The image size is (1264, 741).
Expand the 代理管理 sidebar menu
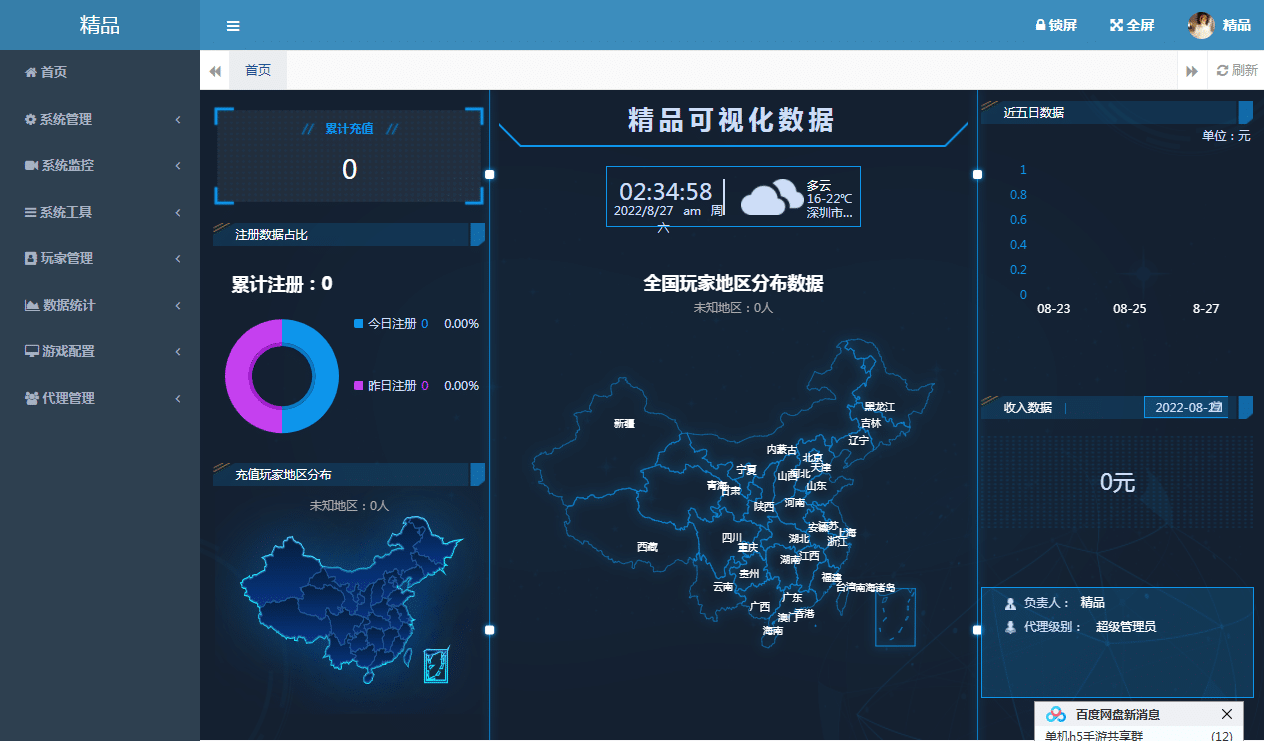pos(100,398)
